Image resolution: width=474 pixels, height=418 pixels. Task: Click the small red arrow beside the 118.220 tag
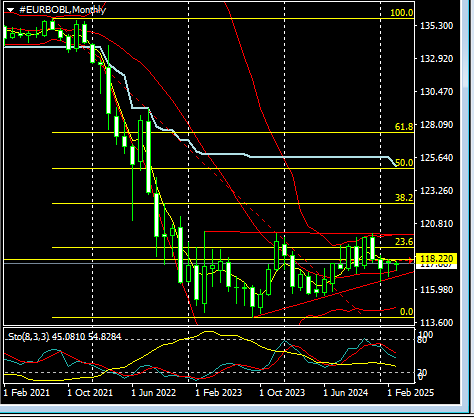click(x=411, y=260)
